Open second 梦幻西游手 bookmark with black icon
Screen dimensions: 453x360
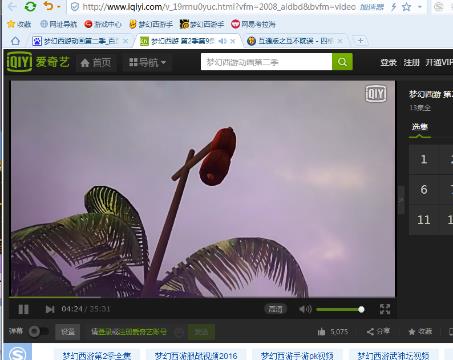(x=202, y=24)
